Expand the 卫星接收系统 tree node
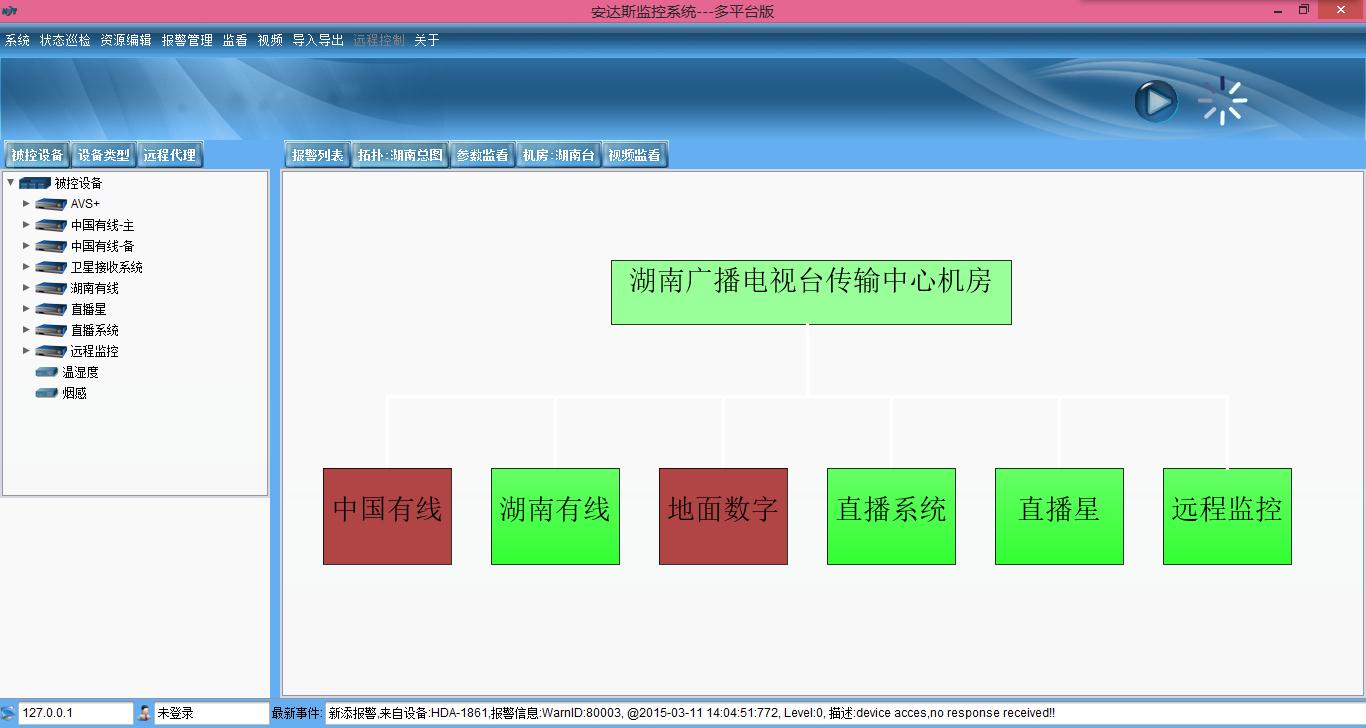The image size is (1366, 728). [x=26, y=266]
